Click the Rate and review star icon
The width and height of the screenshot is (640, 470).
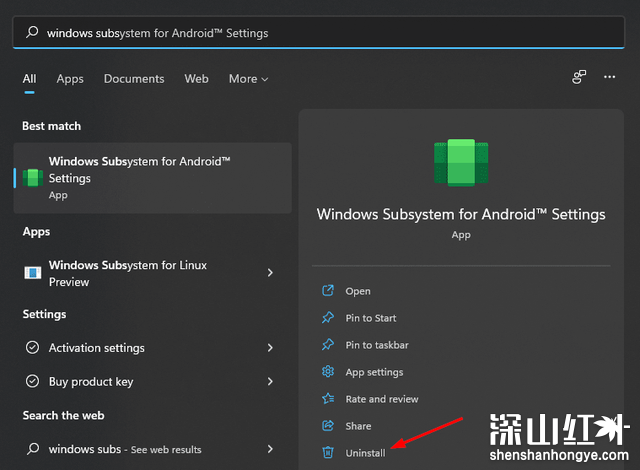point(328,398)
